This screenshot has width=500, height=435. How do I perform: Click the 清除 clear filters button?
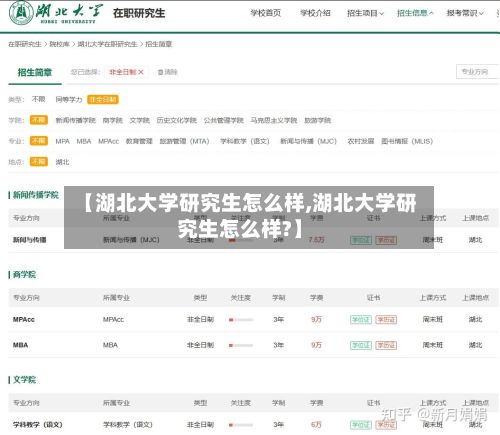(x=168, y=72)
